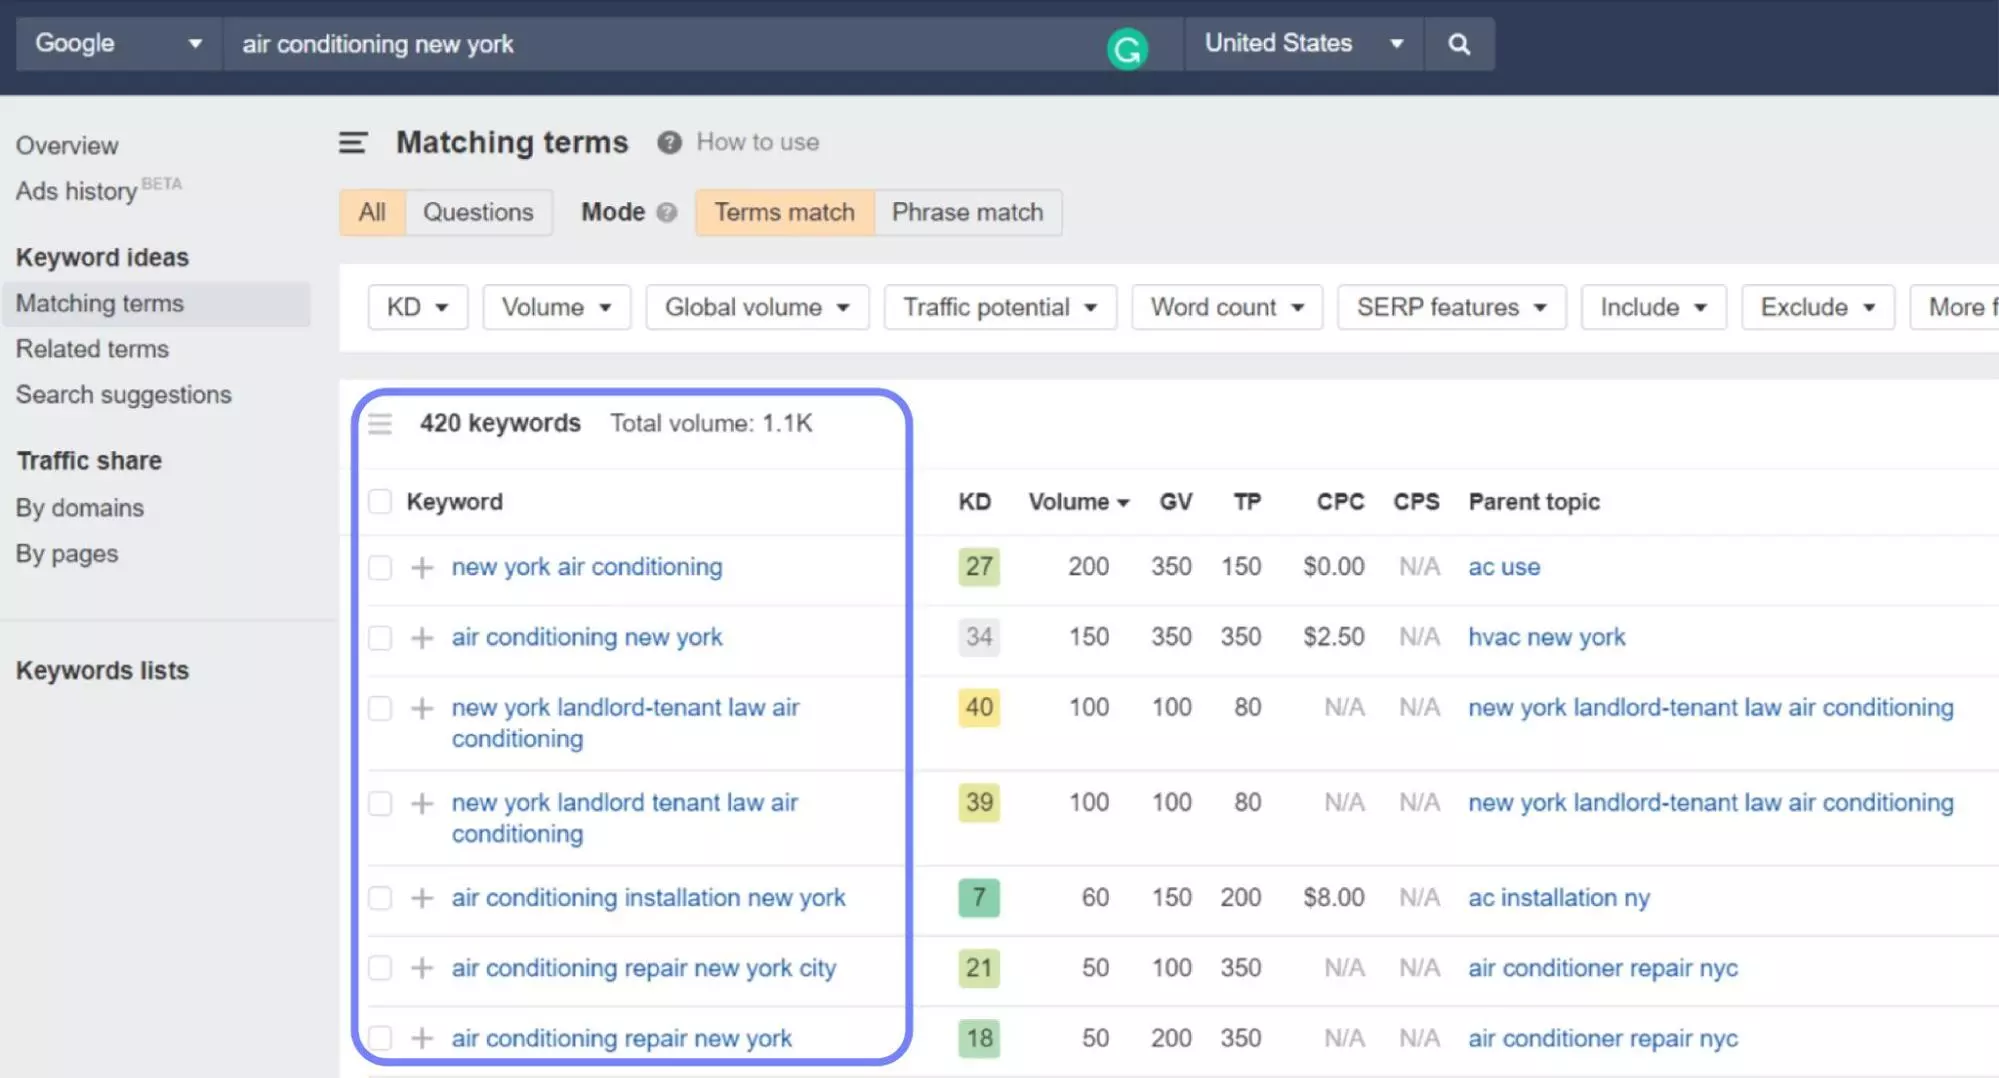The image size is (1999, 1078).
Task: Open Traffic share By pages
Action: click(x=67, y=554)
